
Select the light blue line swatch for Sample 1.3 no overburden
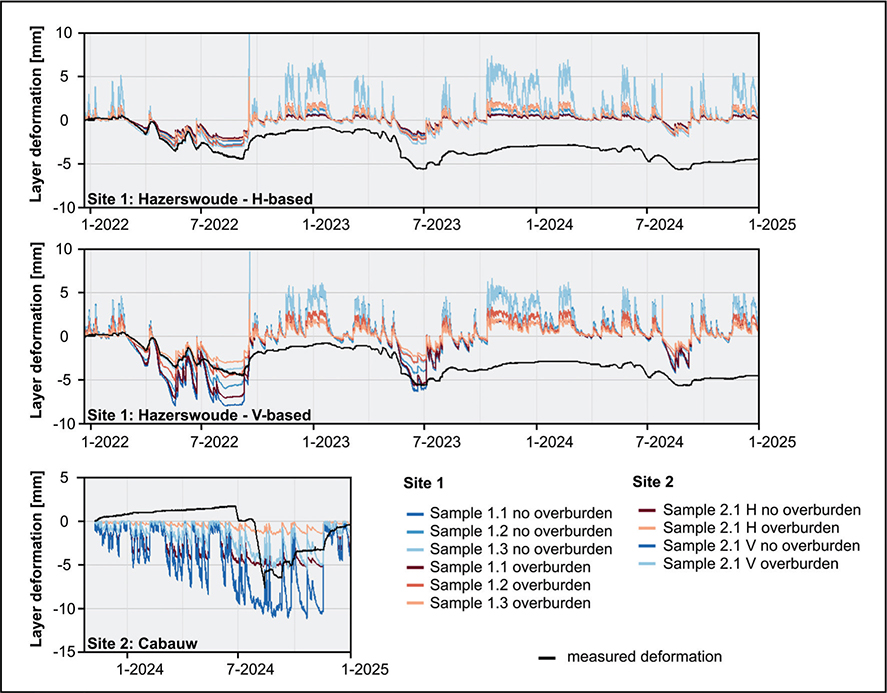coord(415,550)
